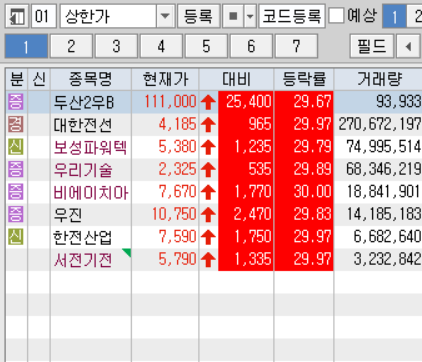Select stock 보성파워텍
This screenshot has width=422, height=362.
click(x=90, y=147)
